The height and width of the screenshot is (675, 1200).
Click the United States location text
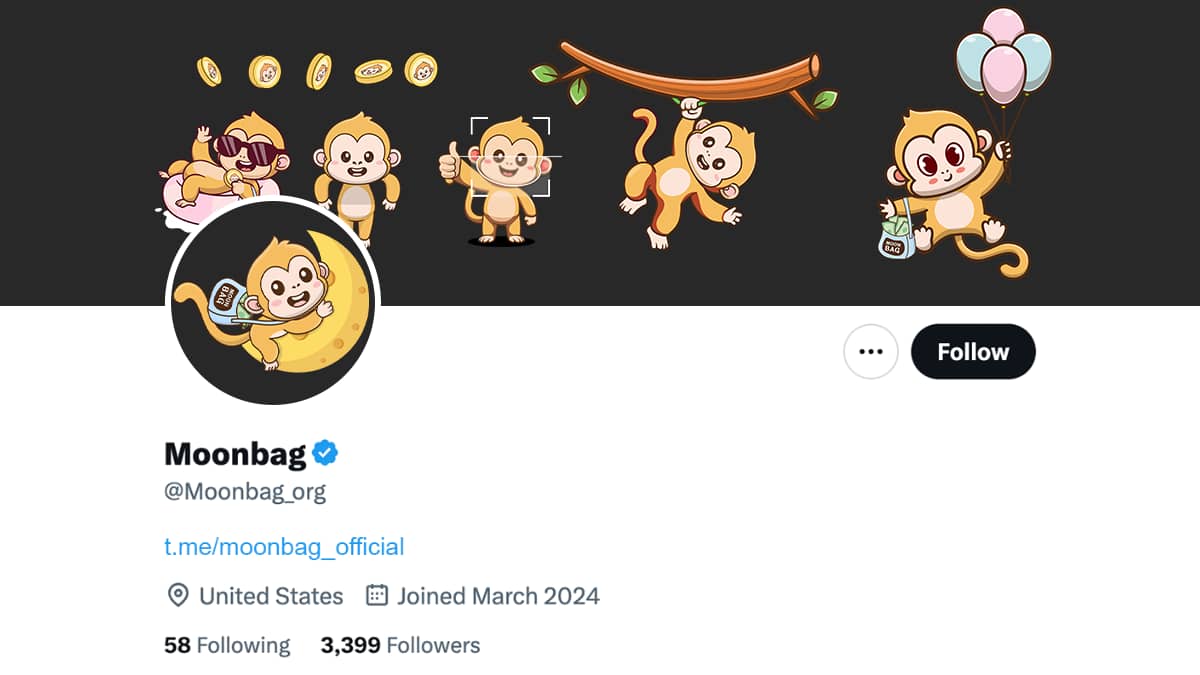click(x=271, y=596)
